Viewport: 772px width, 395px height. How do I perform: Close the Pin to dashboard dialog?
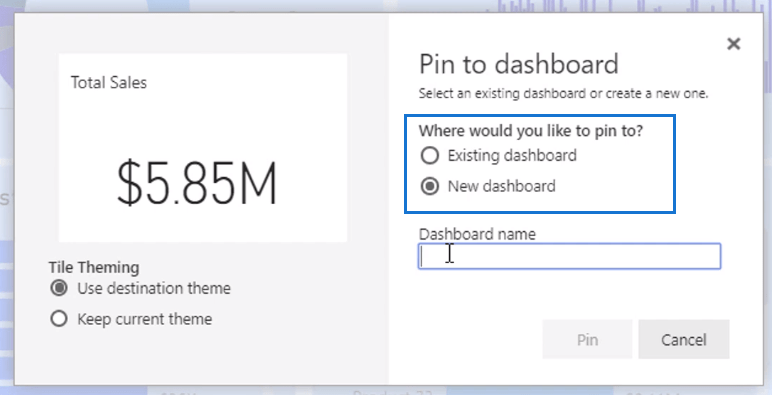(733, 44)
